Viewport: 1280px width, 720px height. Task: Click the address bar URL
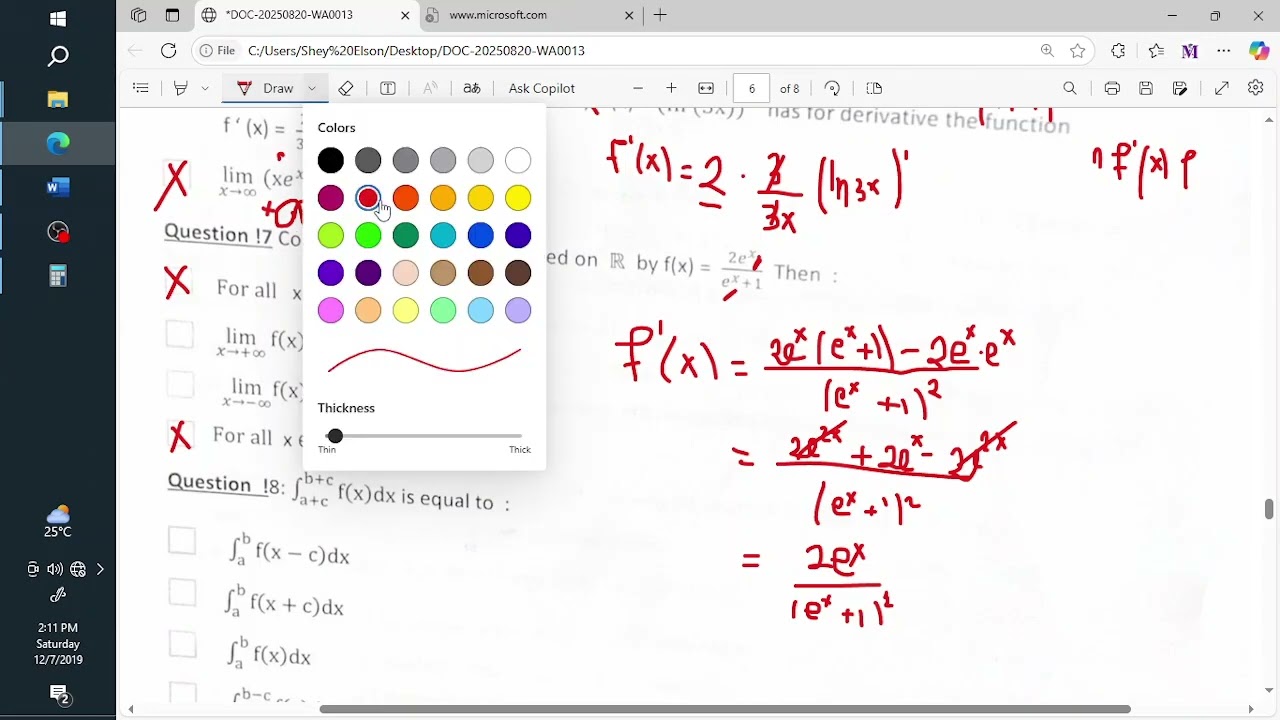click(x=416, y=50)
